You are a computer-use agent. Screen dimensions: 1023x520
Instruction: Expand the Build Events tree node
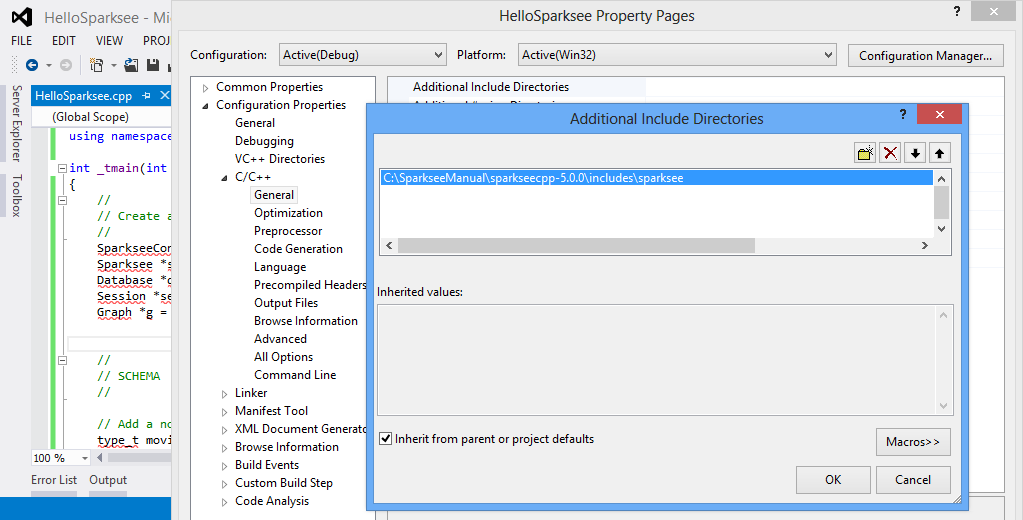224,466
